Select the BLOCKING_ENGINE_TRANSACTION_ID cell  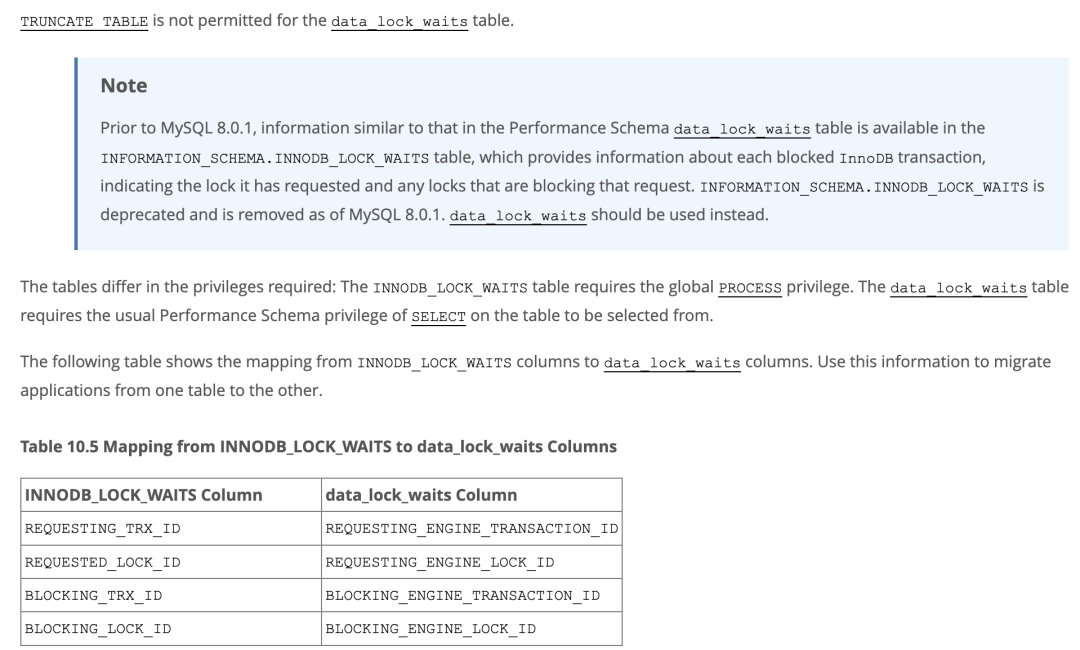tap(462, 595)
